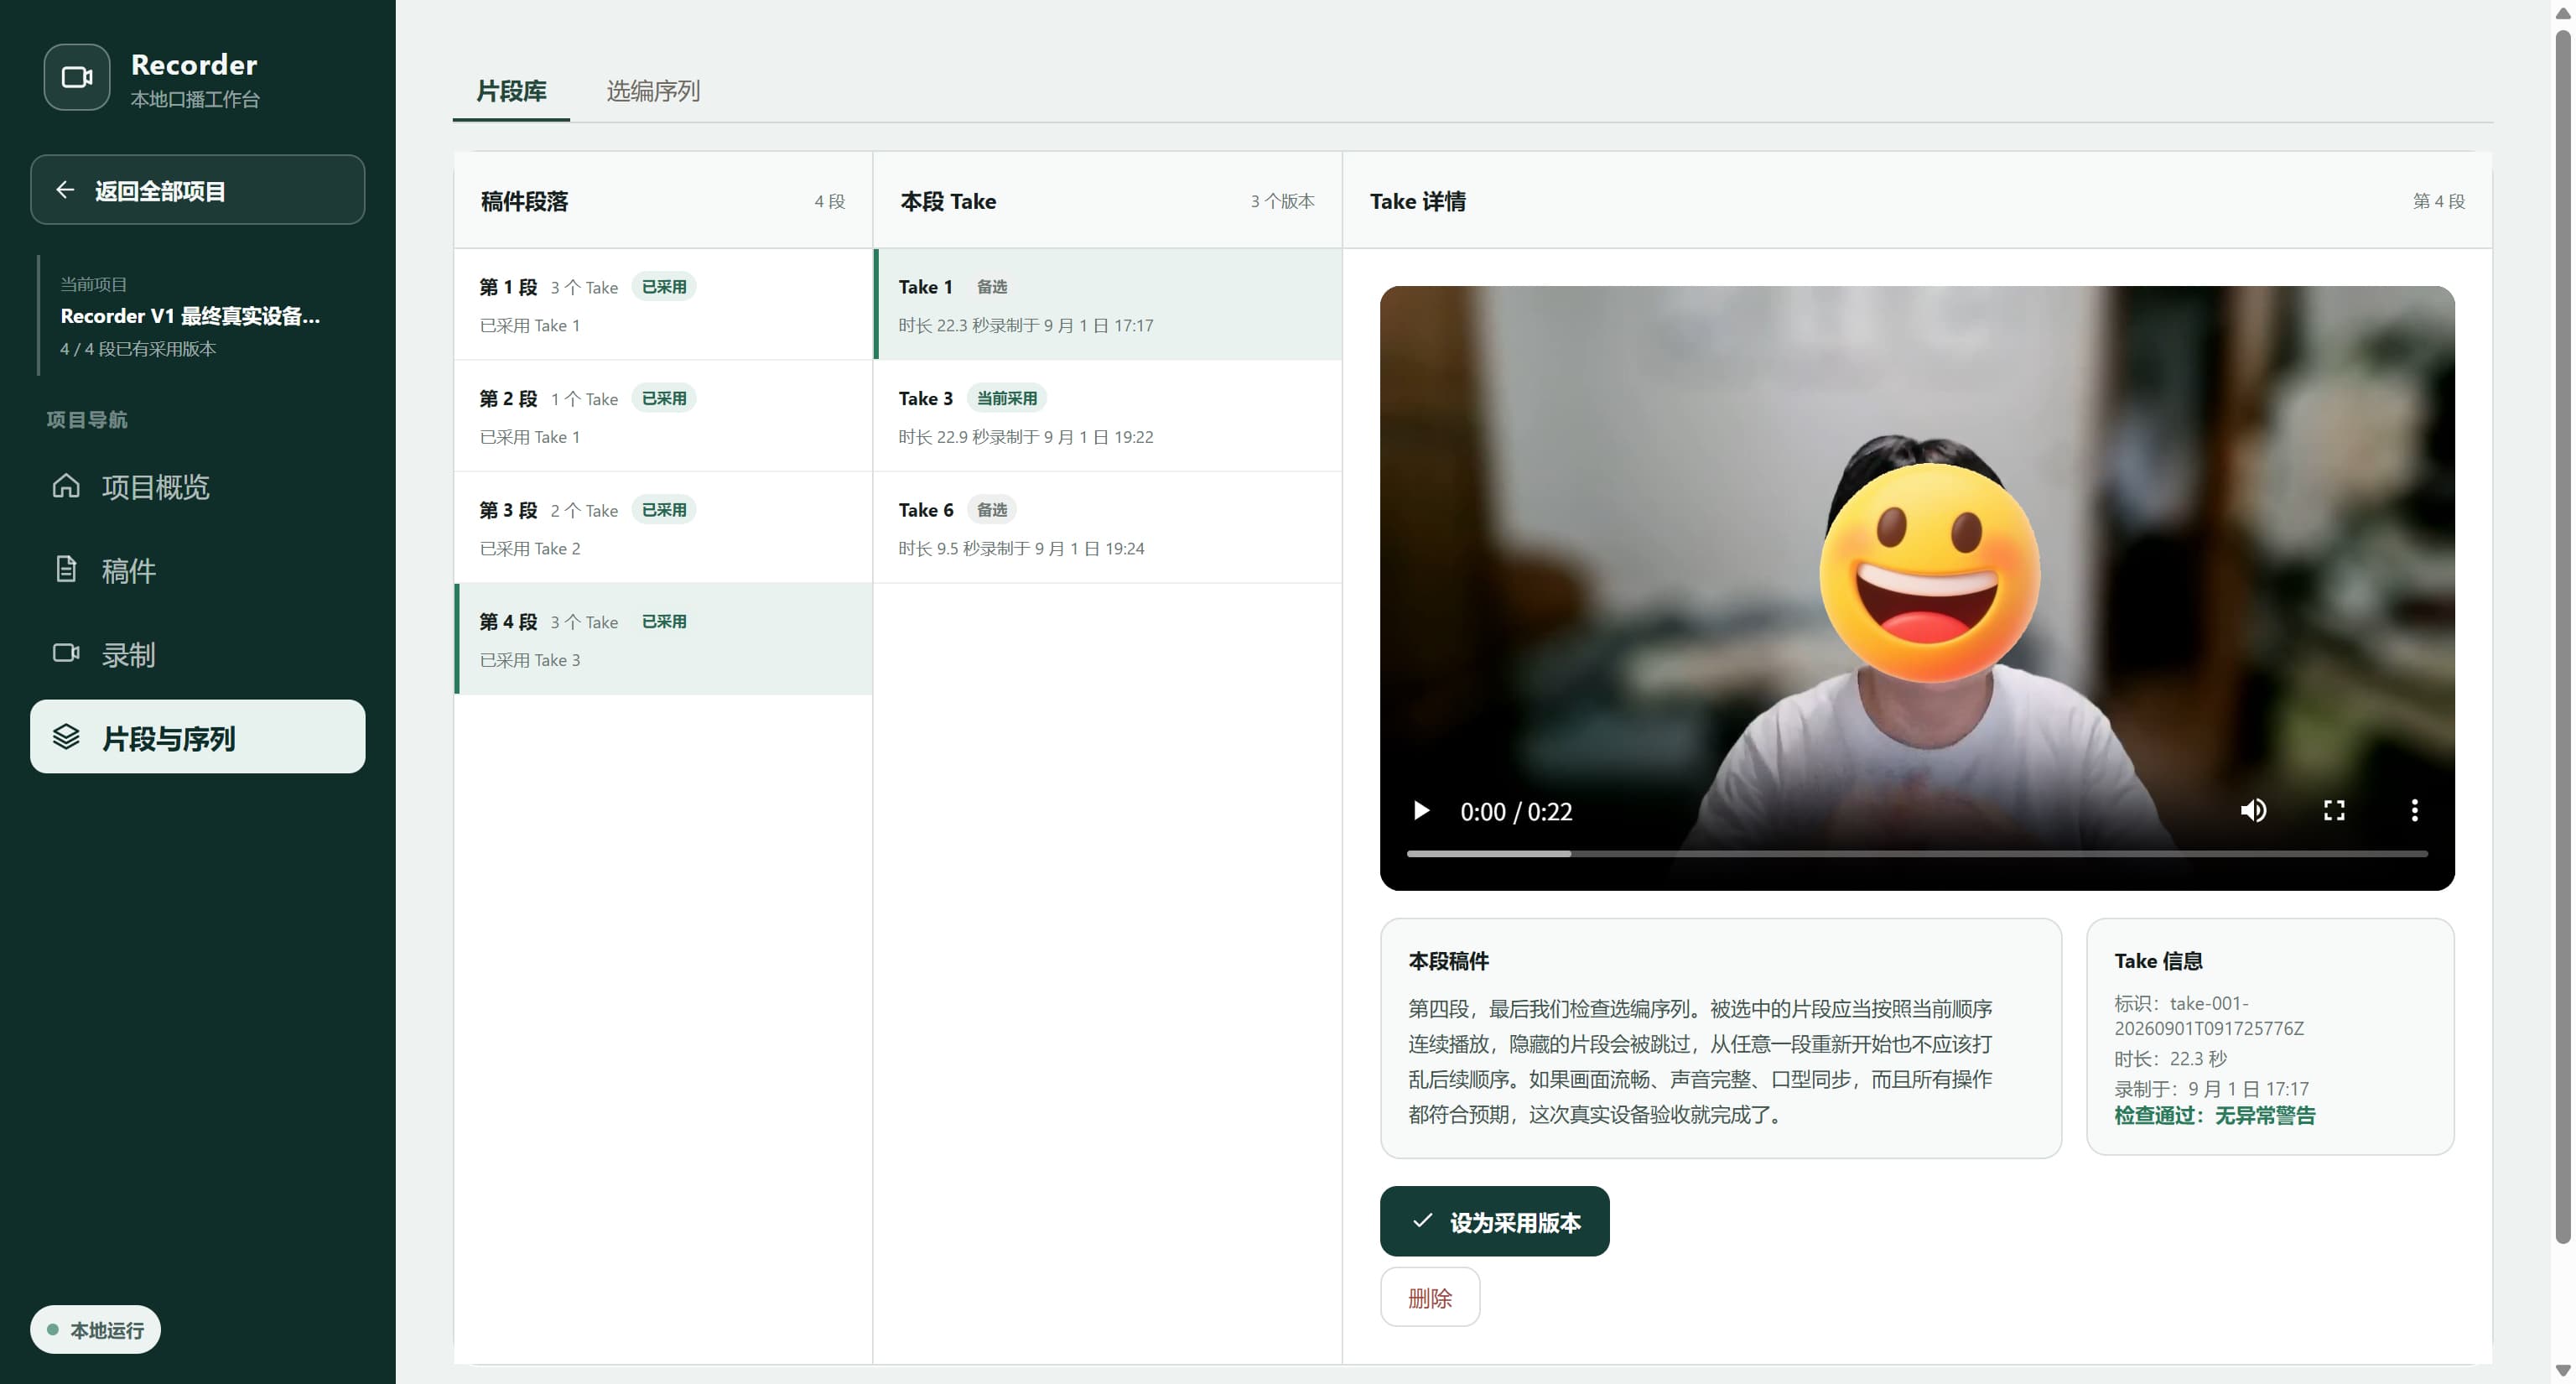Seek along the video progress bar

[1917, 854]
